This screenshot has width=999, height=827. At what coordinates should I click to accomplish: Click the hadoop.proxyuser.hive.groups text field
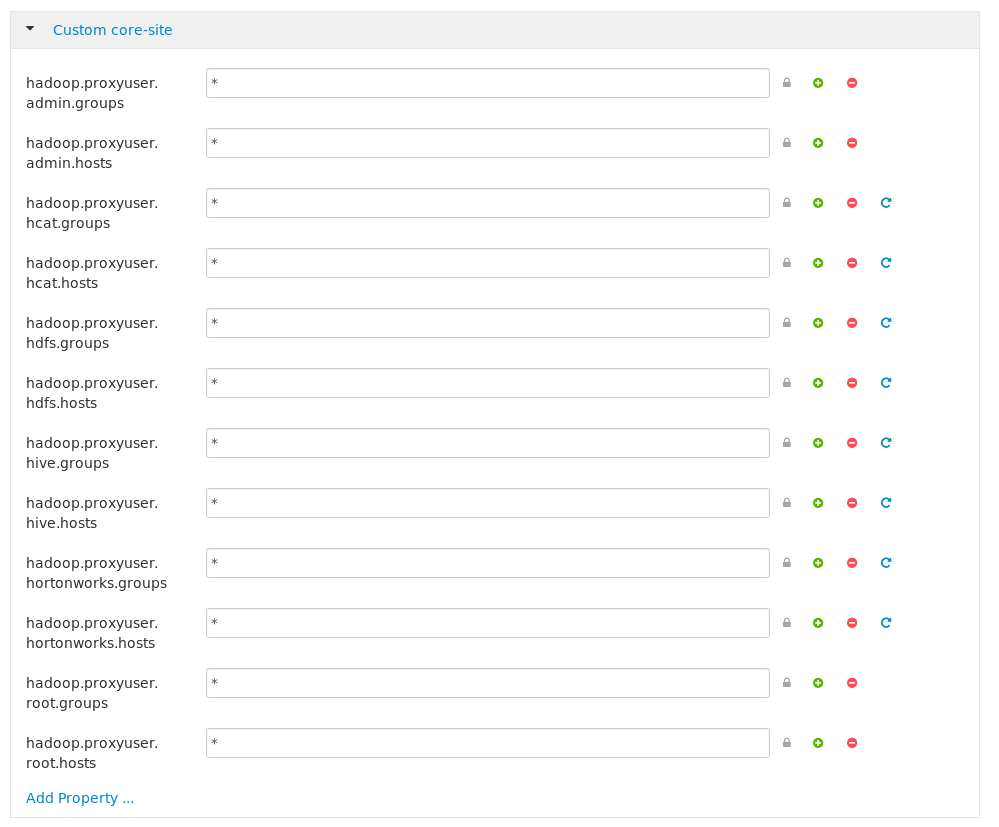(x=488, y=443)
